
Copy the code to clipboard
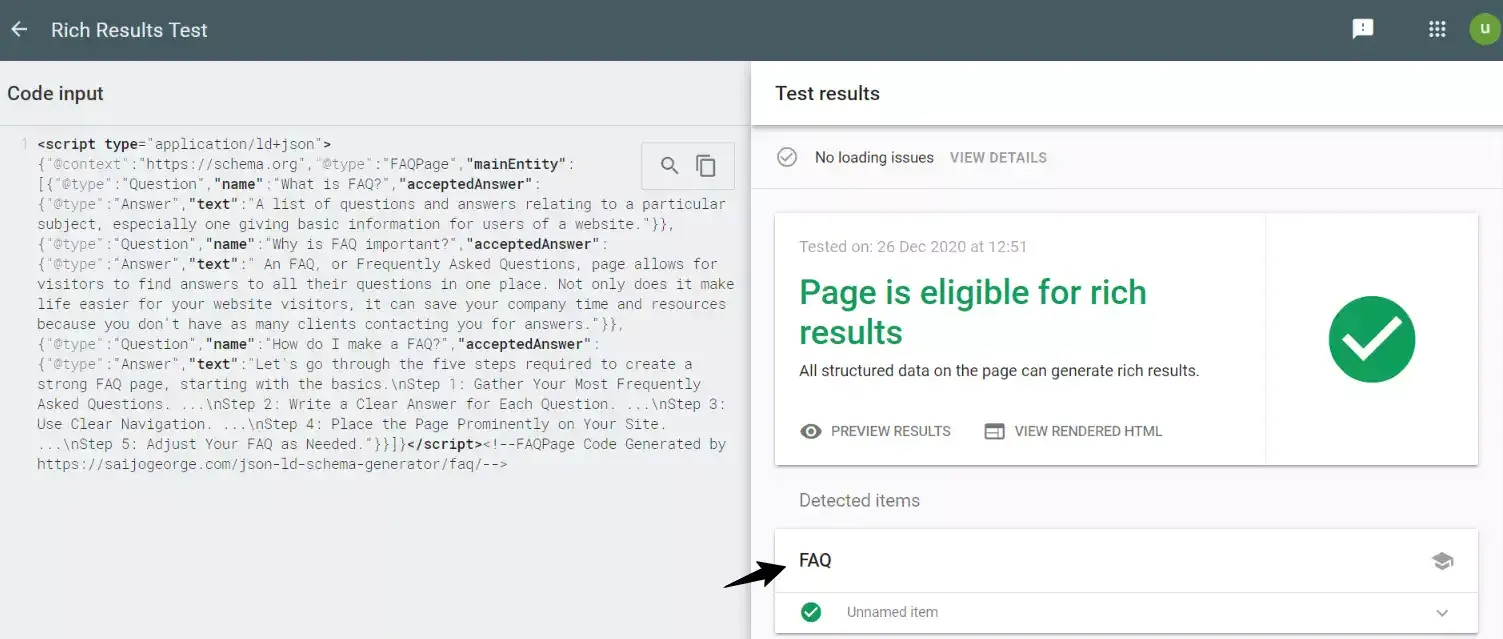706,166
